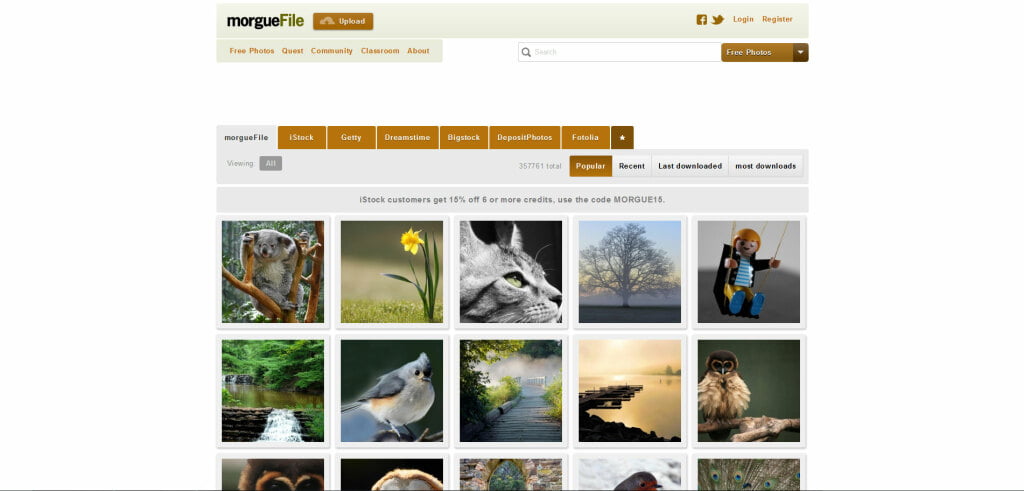
Task: Open the koala photo thumbnail
Action: point(273,272)
